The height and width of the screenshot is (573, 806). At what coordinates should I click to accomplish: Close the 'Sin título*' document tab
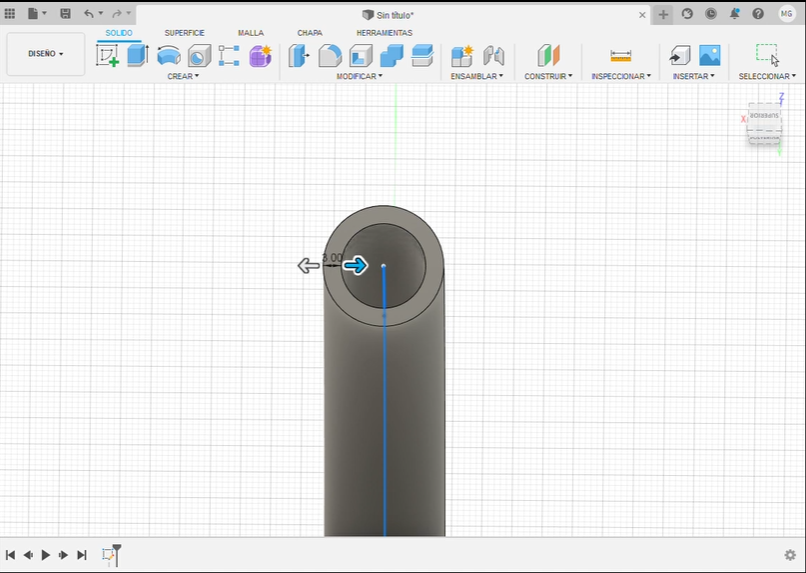pos(642,15)
